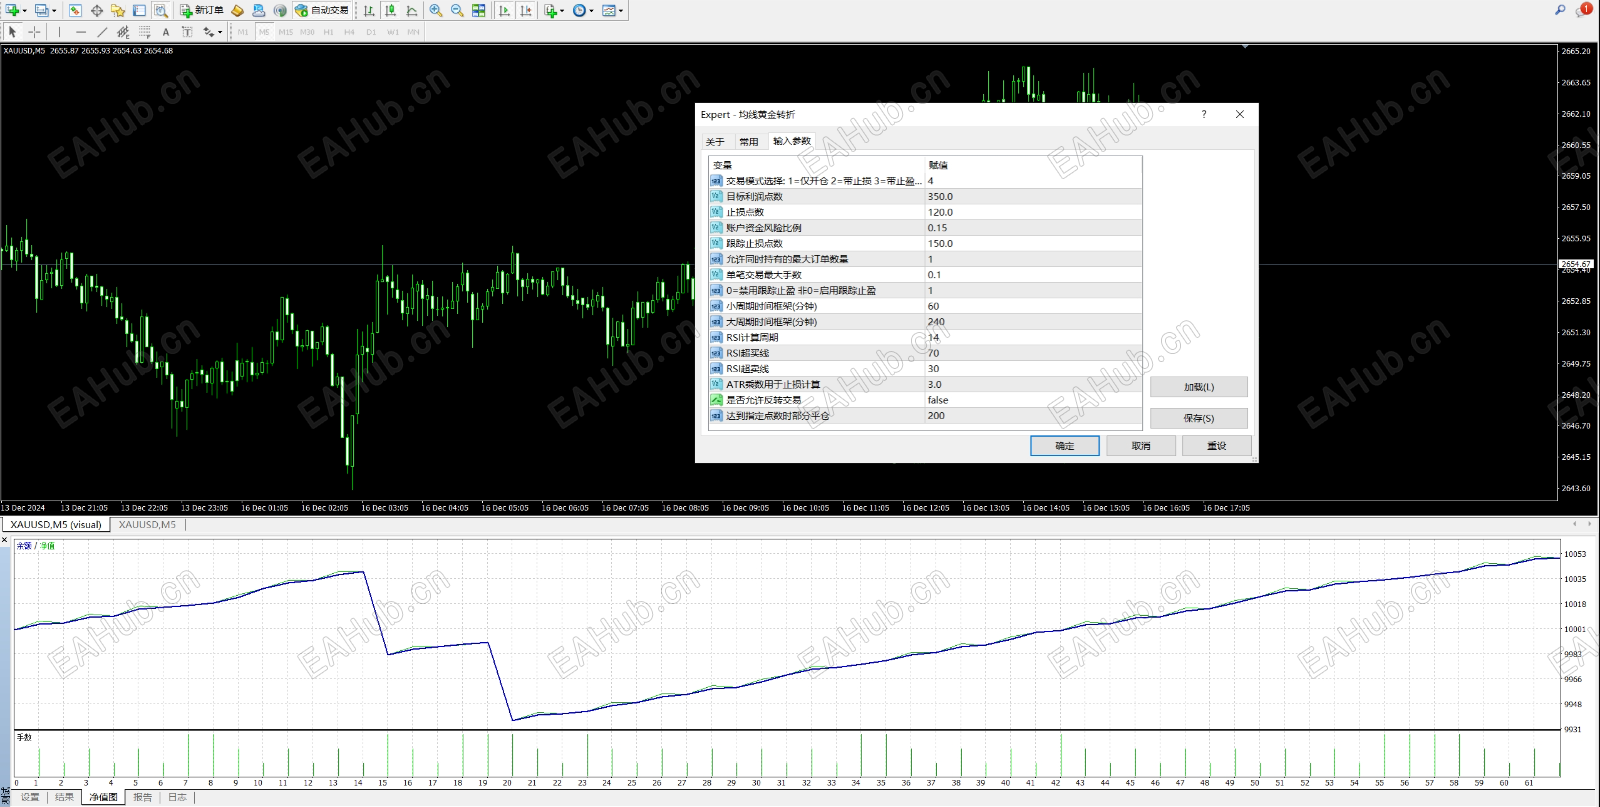Edit the 止损点数 value 120.0
Viewport: 1600px width, 807px height.
pos(1033,212)
